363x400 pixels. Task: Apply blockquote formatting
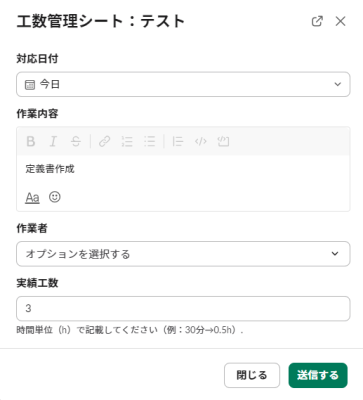pos(178,141)
